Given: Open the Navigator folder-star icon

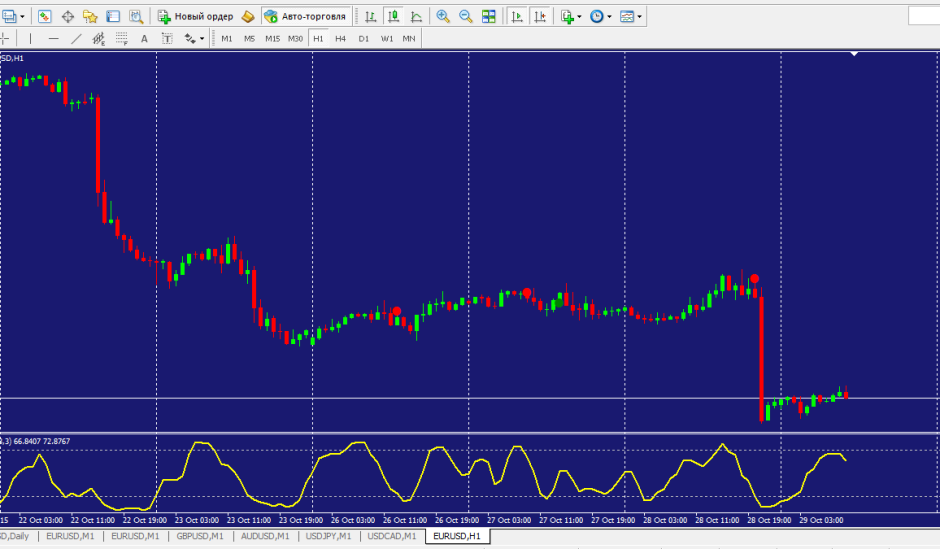Looking at the screenshot, I should click(x=90, y=17).
